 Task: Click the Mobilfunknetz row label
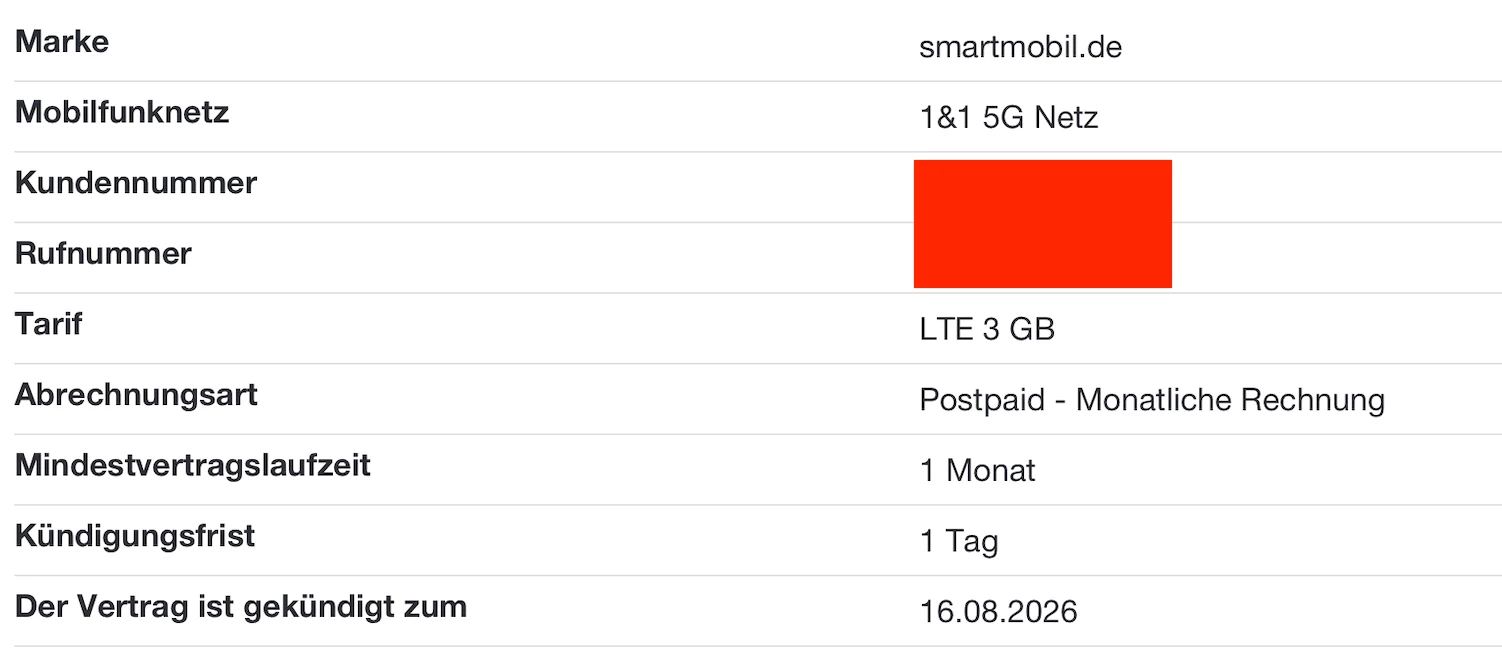[122, 112]
